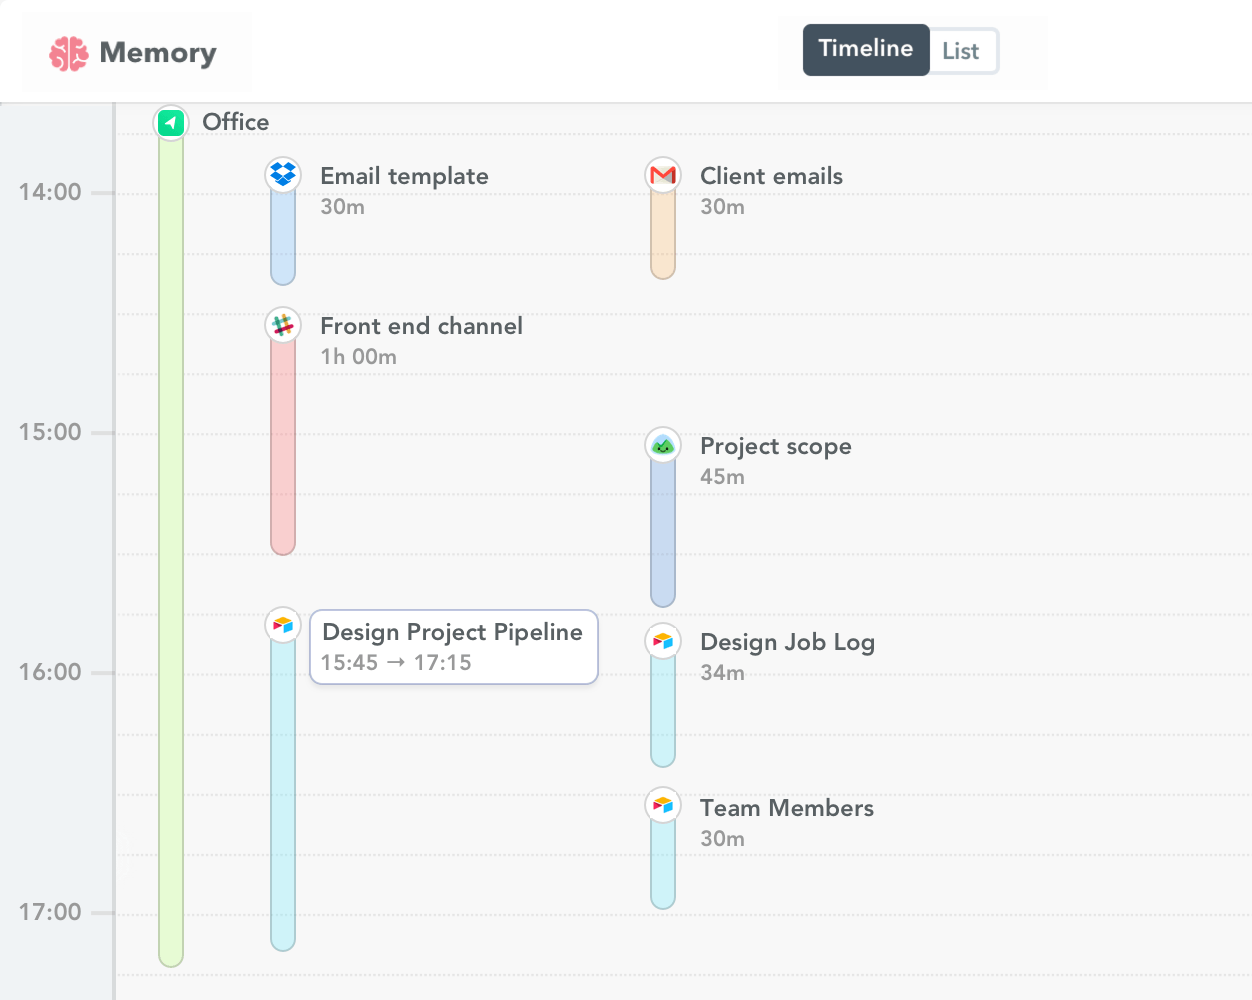Click the Design Job Log app icon
The height and width of the screenshot is (1000, 1252).
[x=663, y=640]
